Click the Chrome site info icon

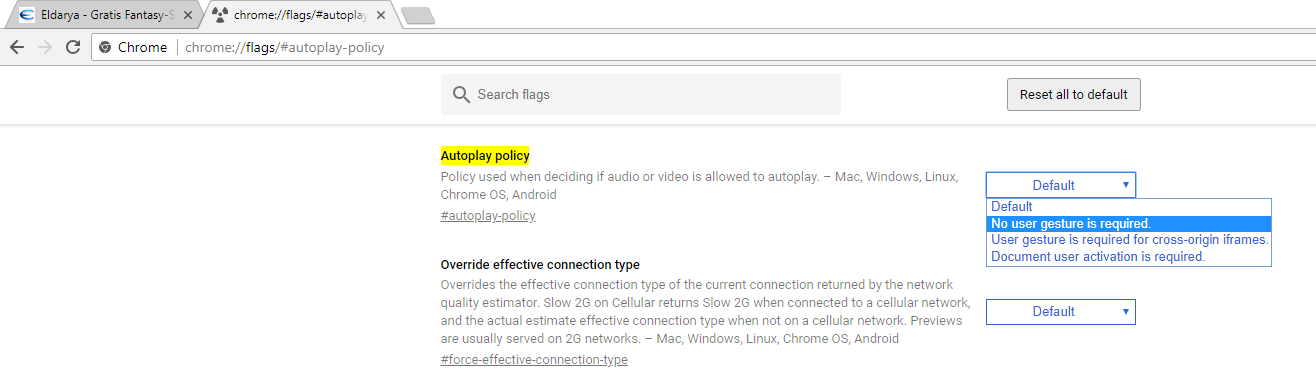click(x=105, y=47)
